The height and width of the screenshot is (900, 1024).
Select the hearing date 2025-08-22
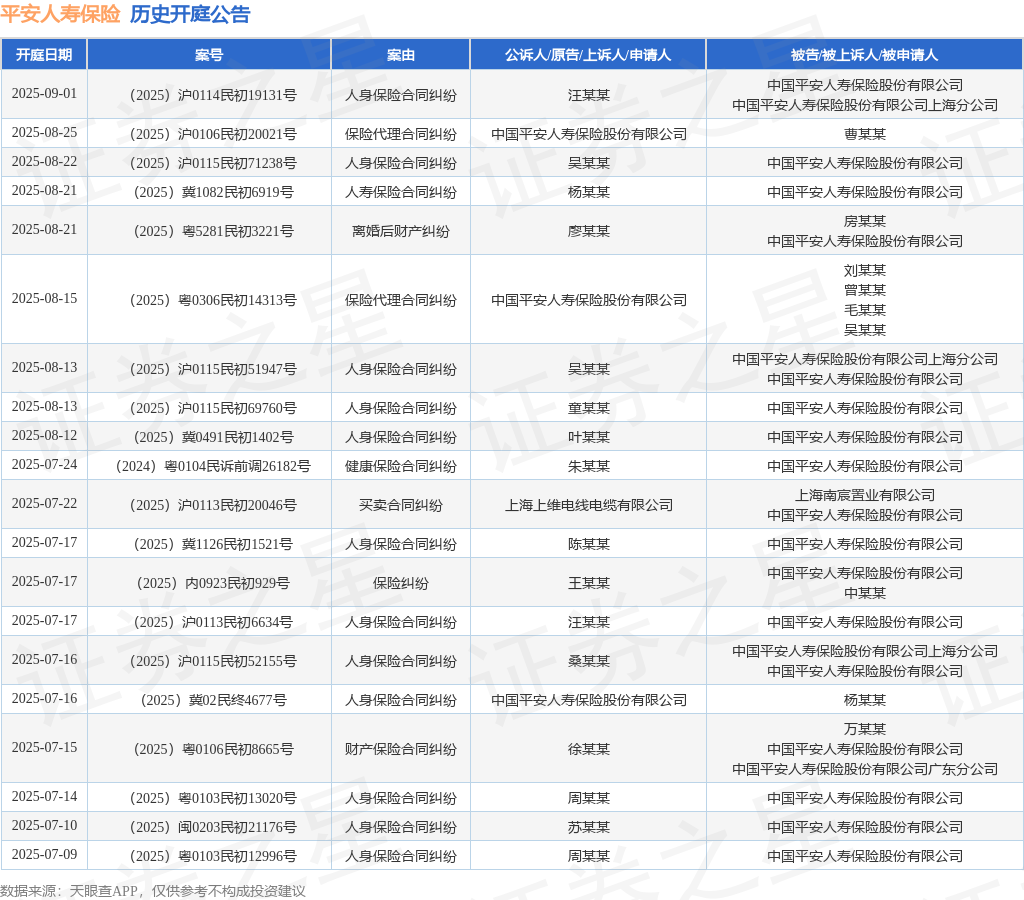(x=44, y=161)
